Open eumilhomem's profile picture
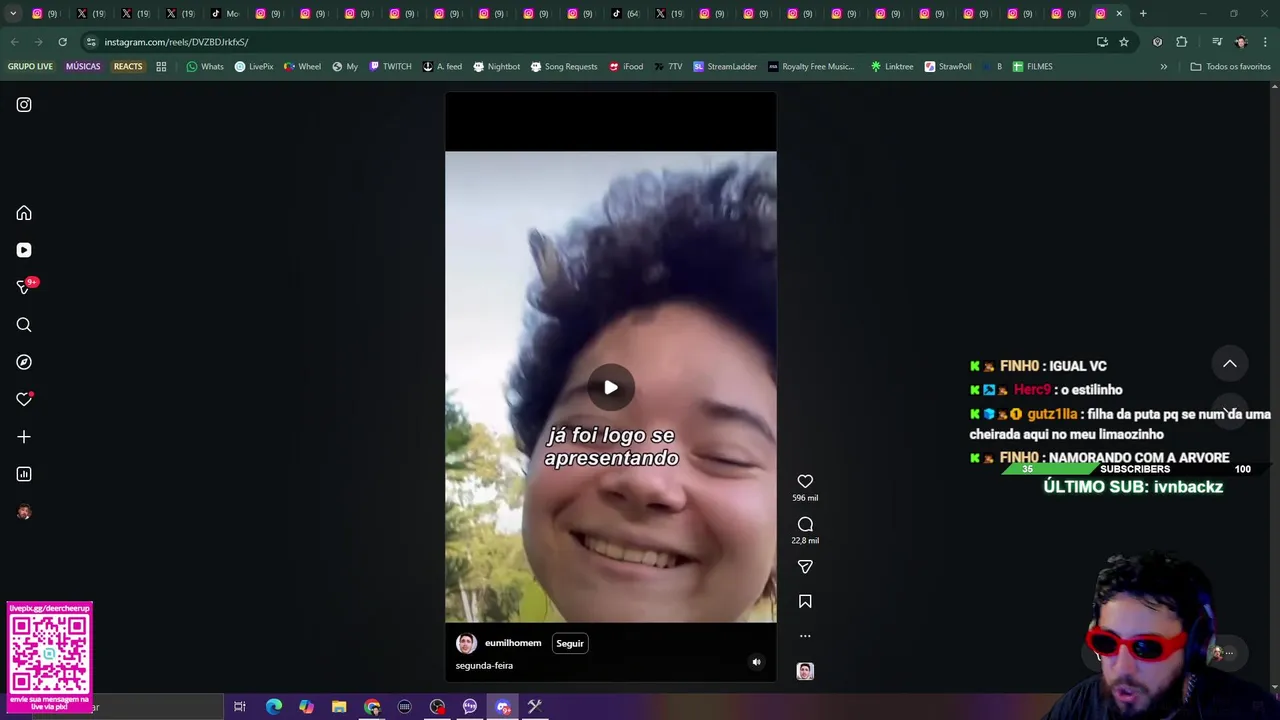The image size is (1280, 720). (466, 643)
